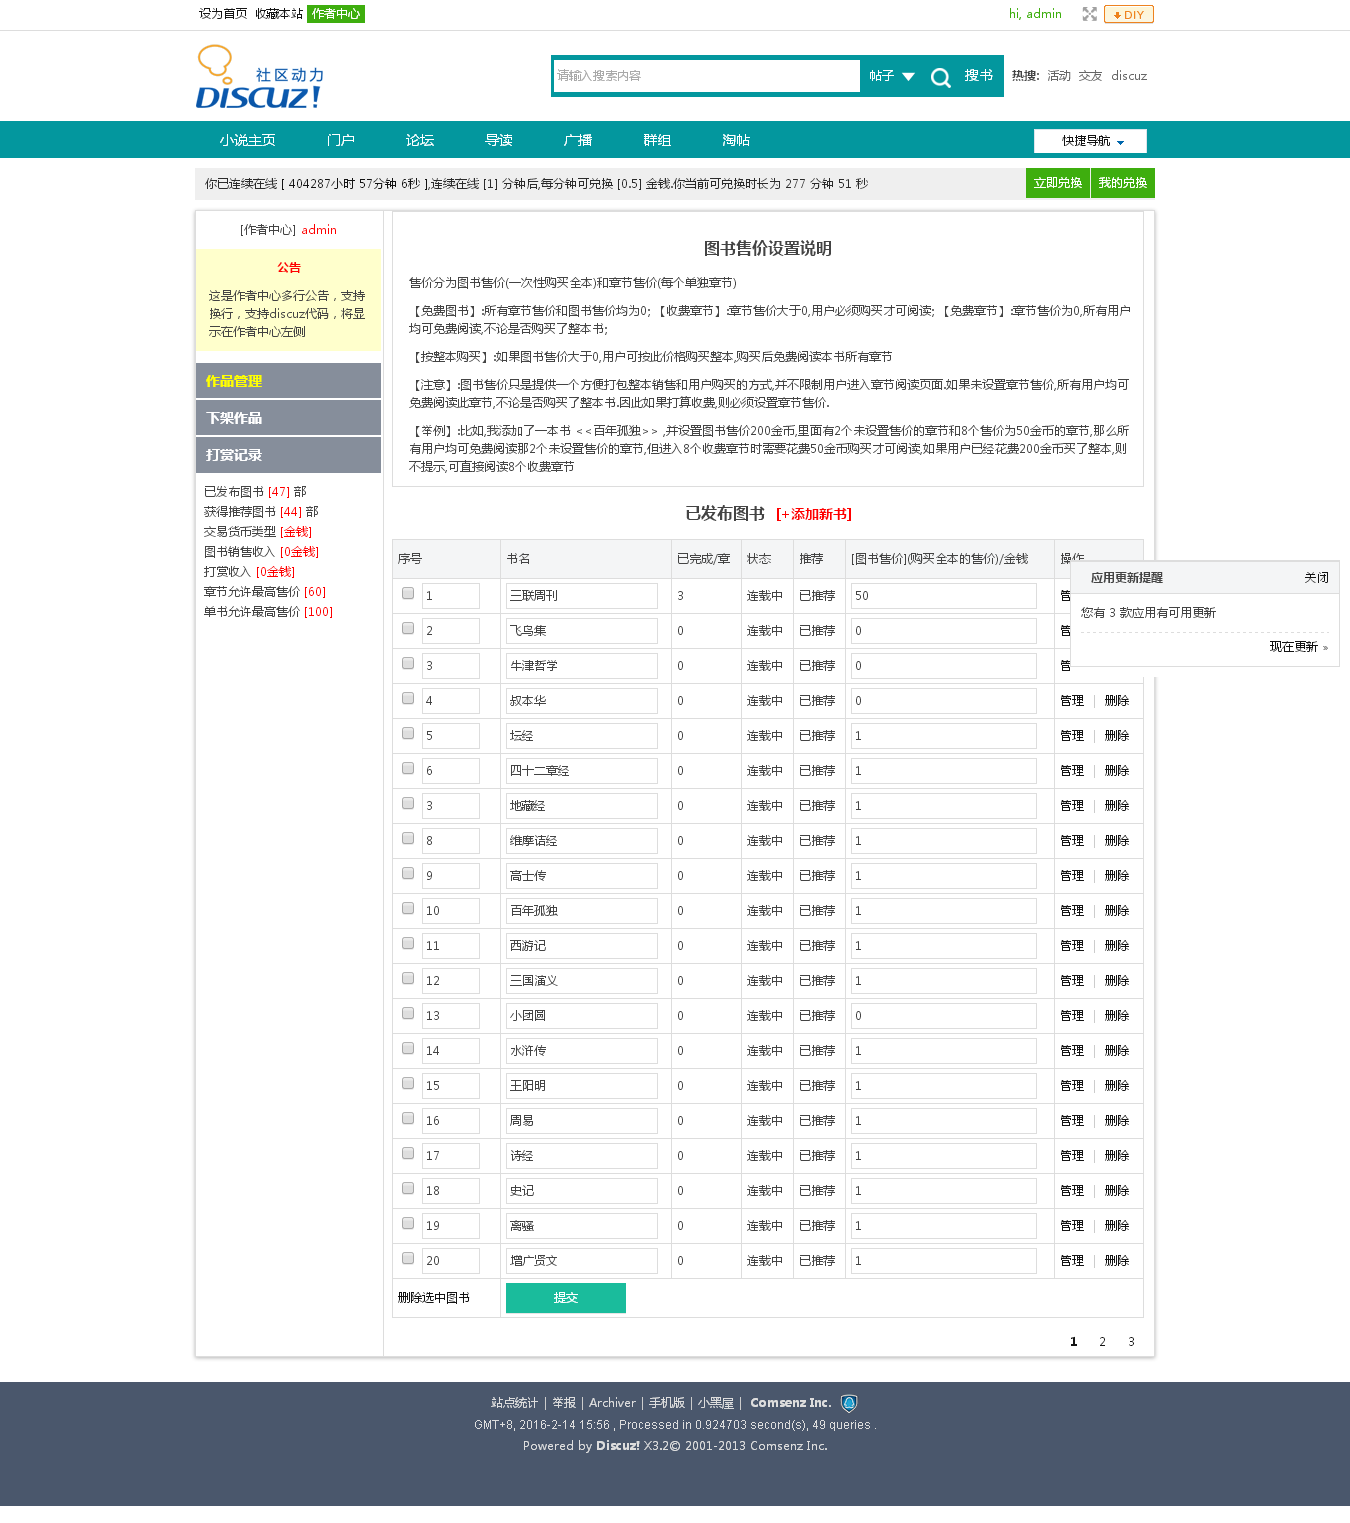Check the checkbox for row 飞鸟集
The width and height of the screenshot is (1350, 1523).
[x=408, y=628]
